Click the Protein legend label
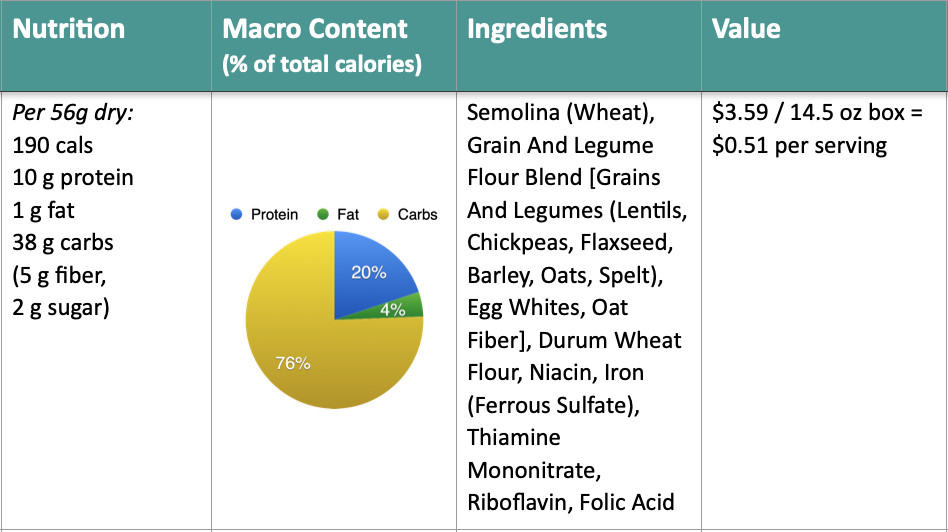948x532 pixels. [274, 215]
